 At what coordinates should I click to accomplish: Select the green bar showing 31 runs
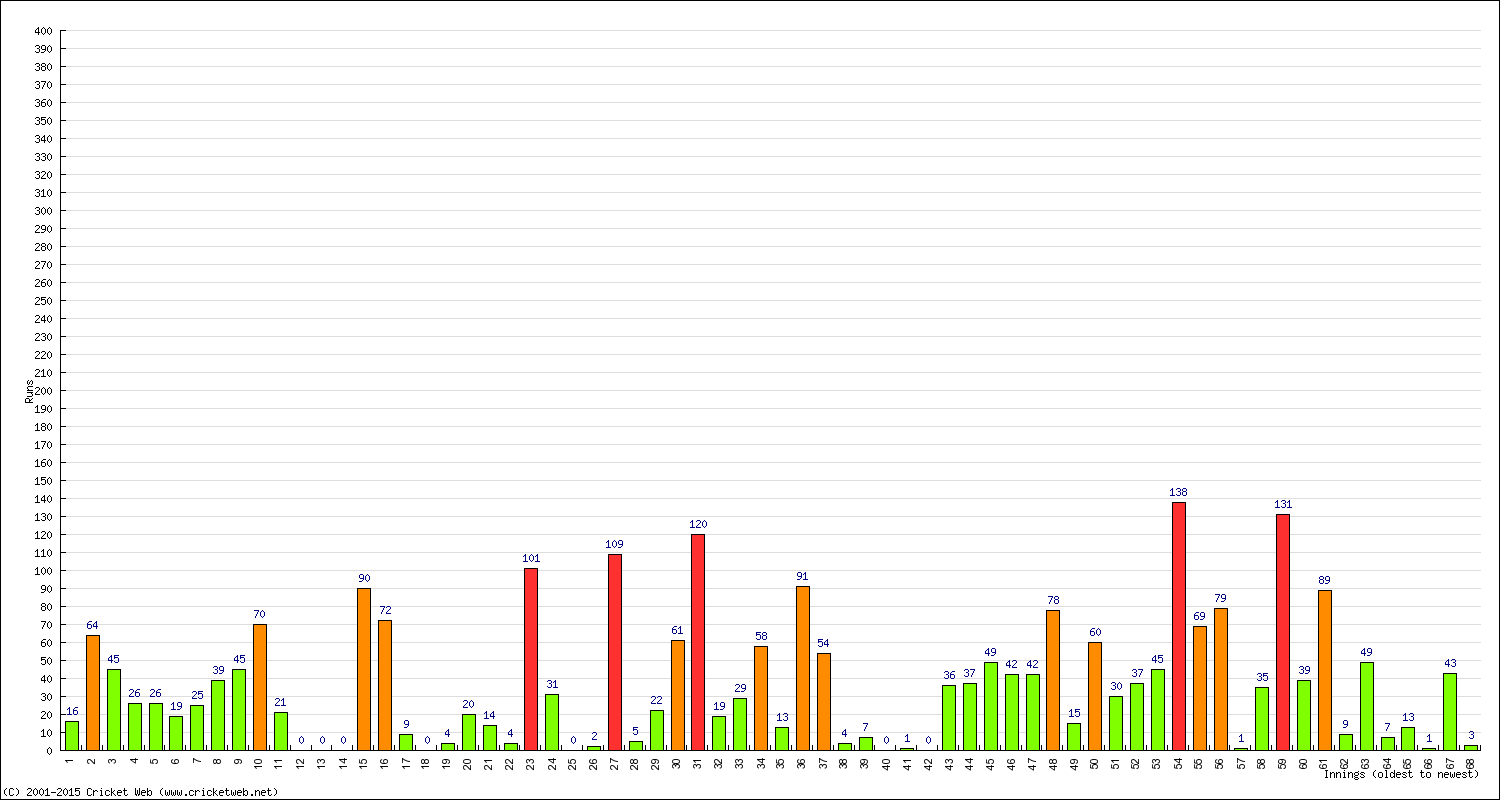click(x=552, y=722)
